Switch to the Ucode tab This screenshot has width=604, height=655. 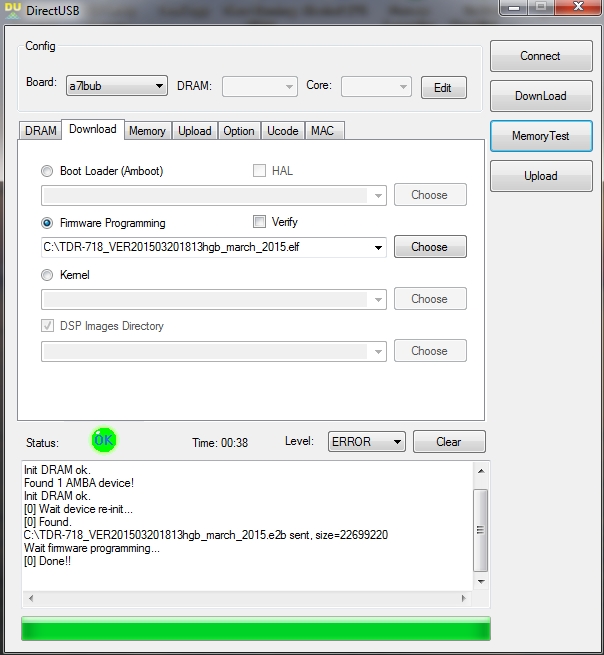point(282,131)
